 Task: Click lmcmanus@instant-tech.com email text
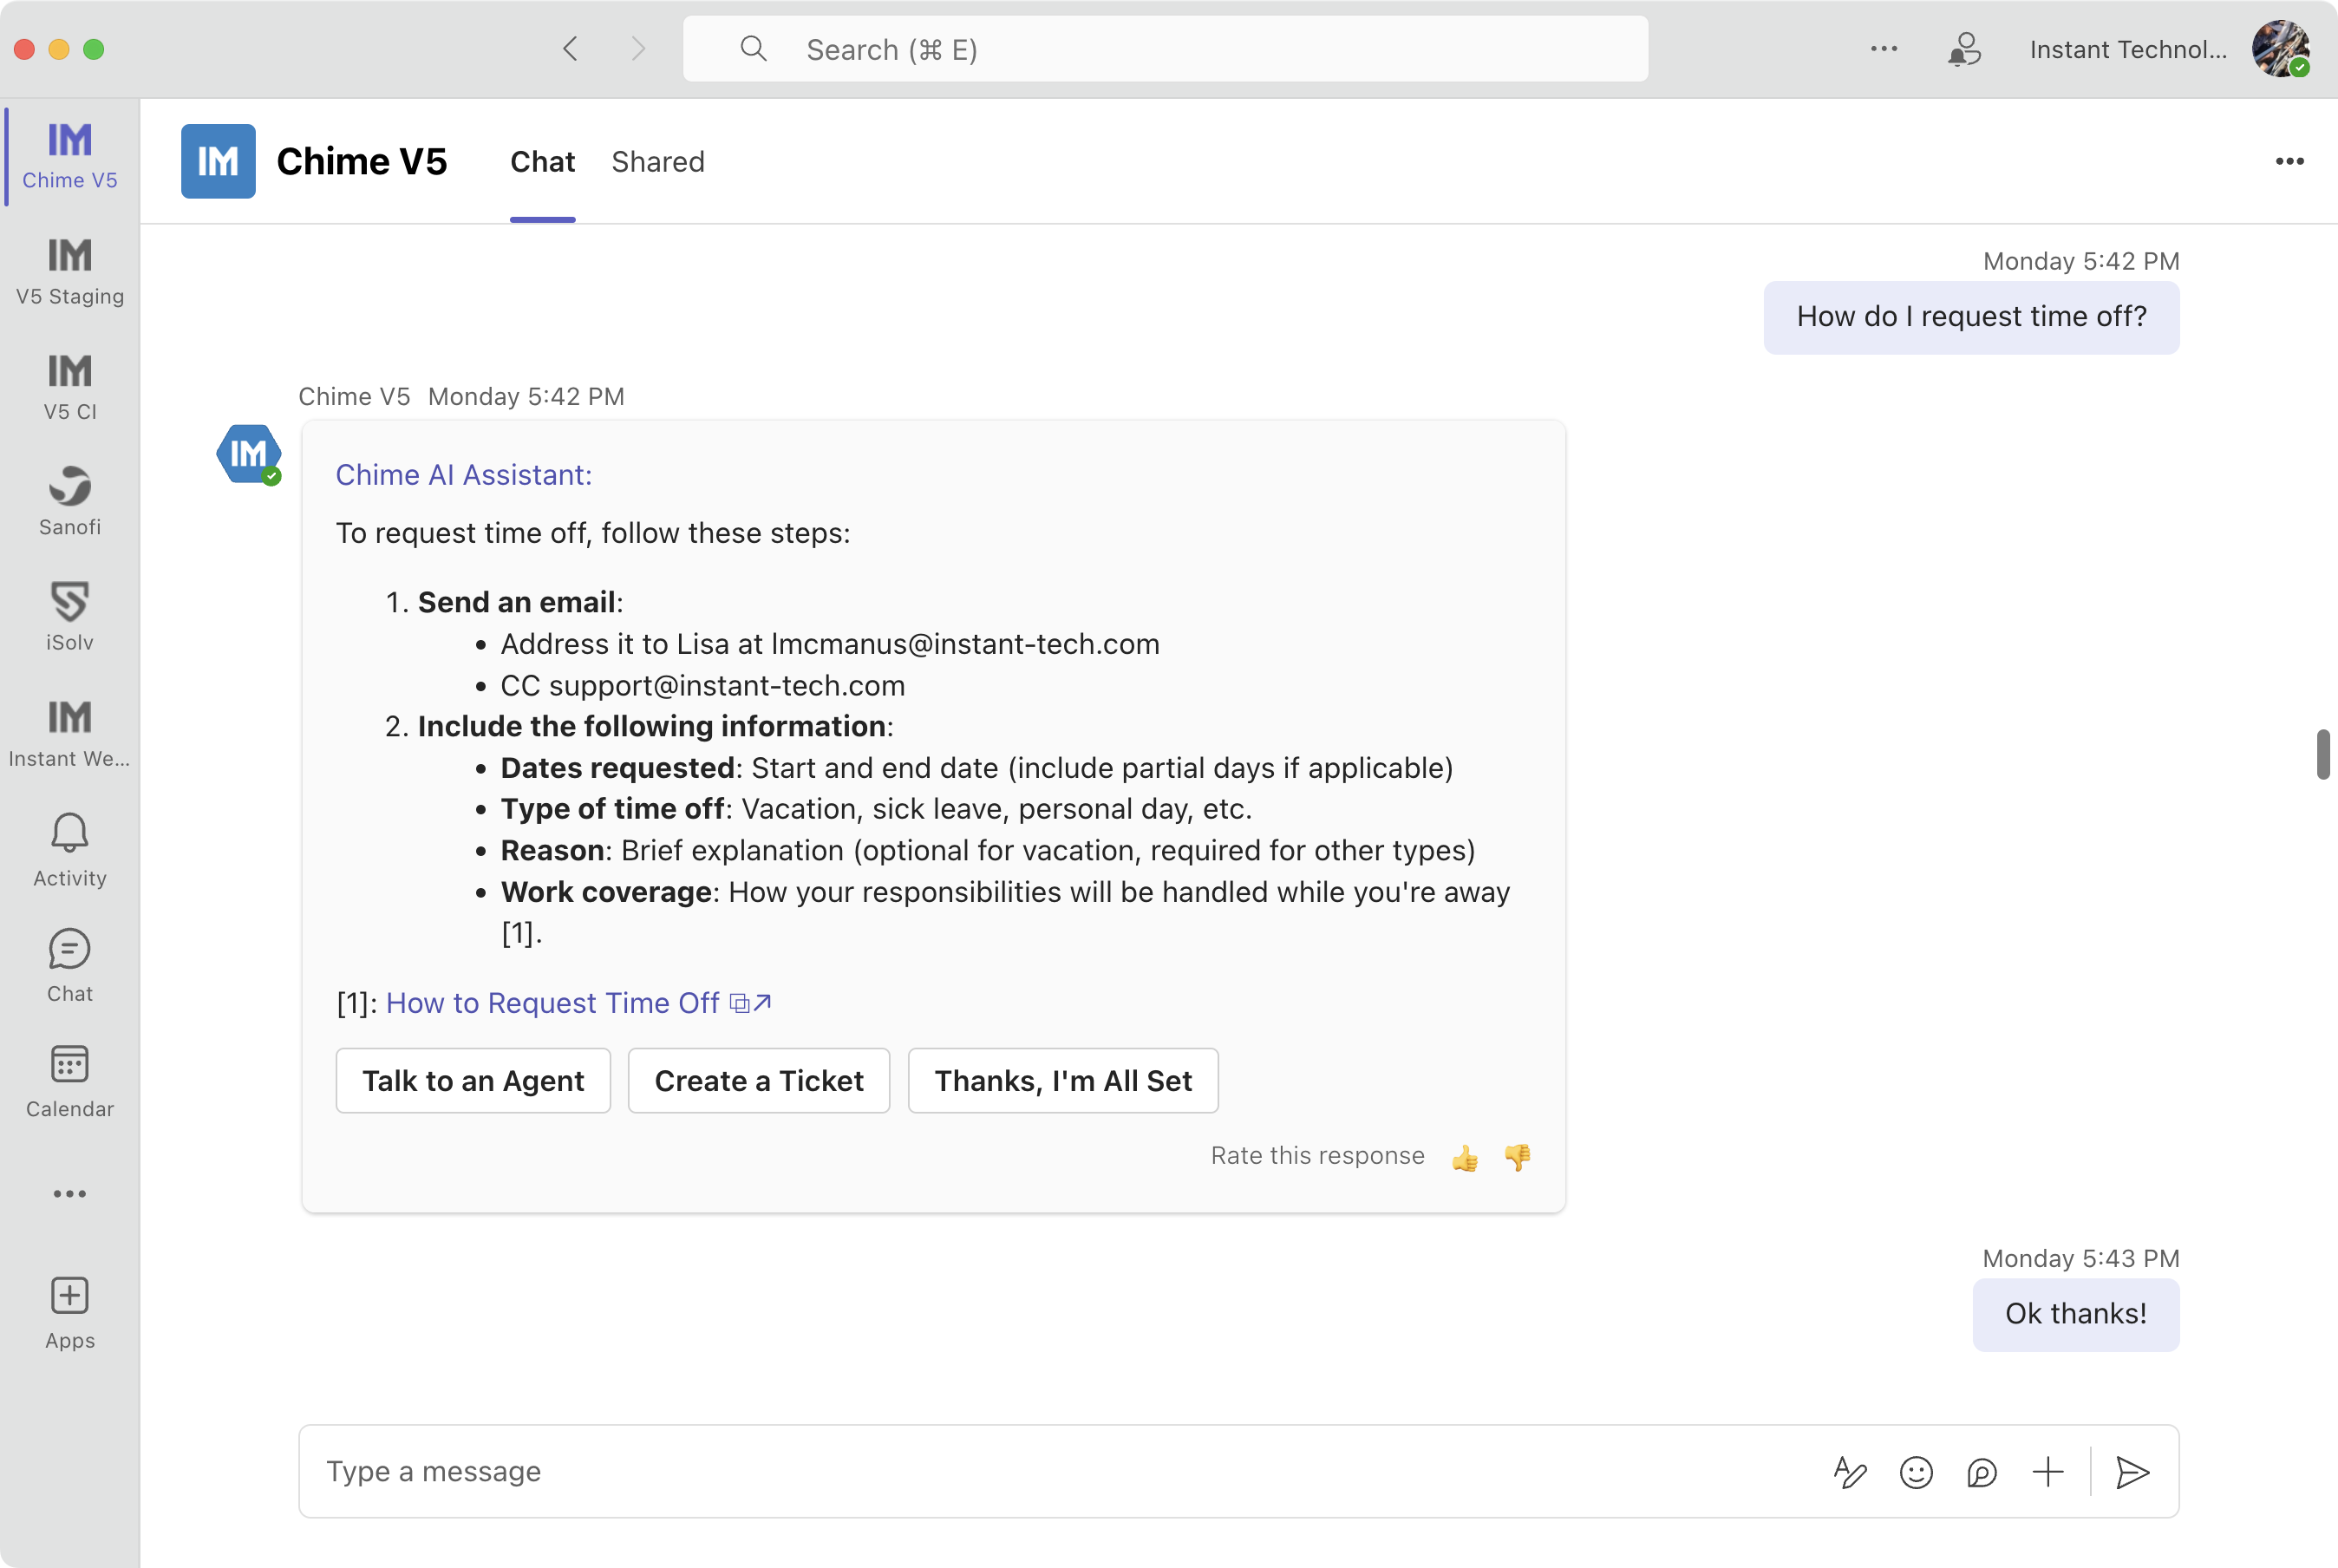965,644
